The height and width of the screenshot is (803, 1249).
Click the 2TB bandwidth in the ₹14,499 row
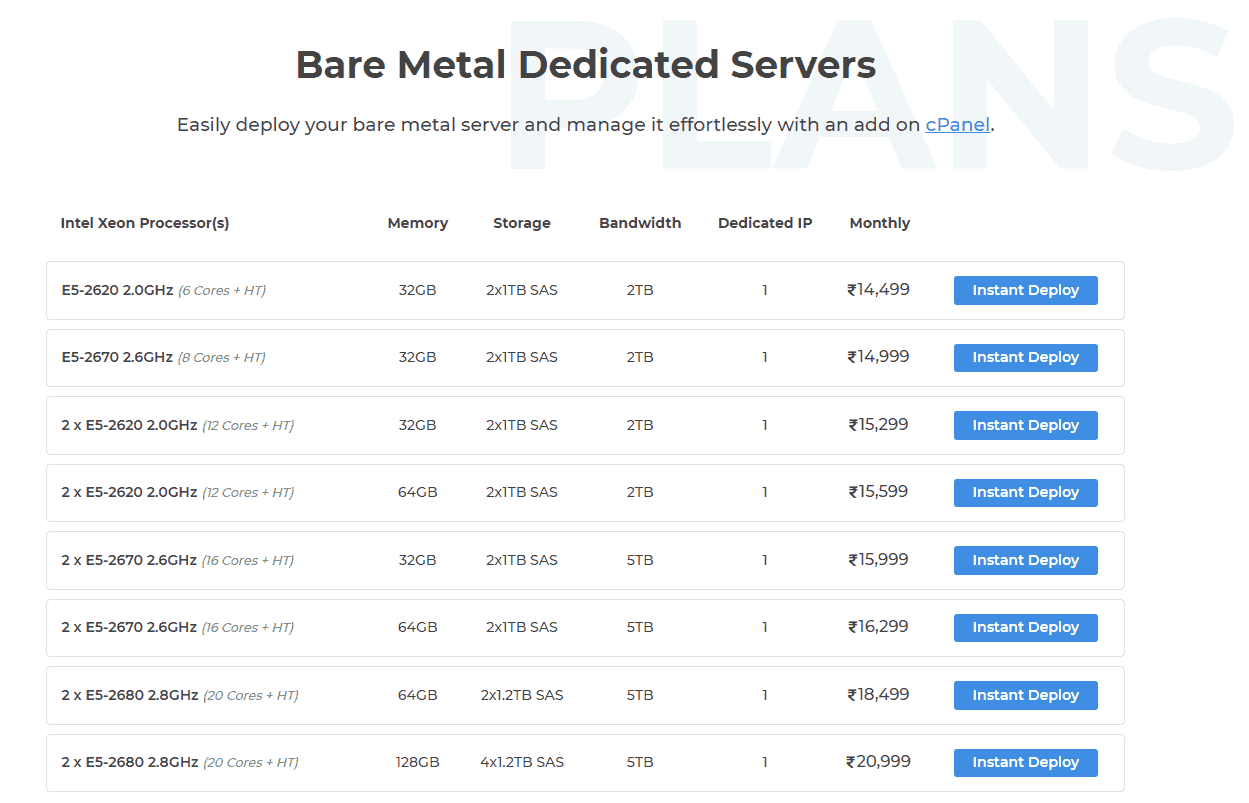click(640, 290)
